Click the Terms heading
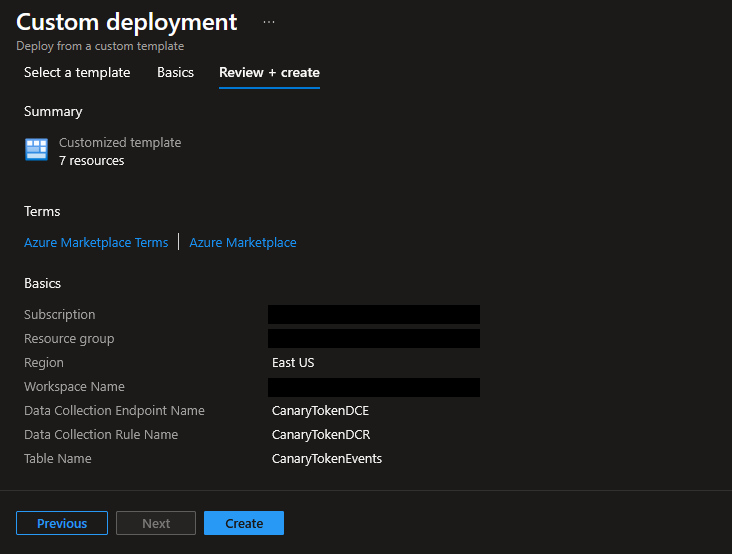 click(42, 211)
